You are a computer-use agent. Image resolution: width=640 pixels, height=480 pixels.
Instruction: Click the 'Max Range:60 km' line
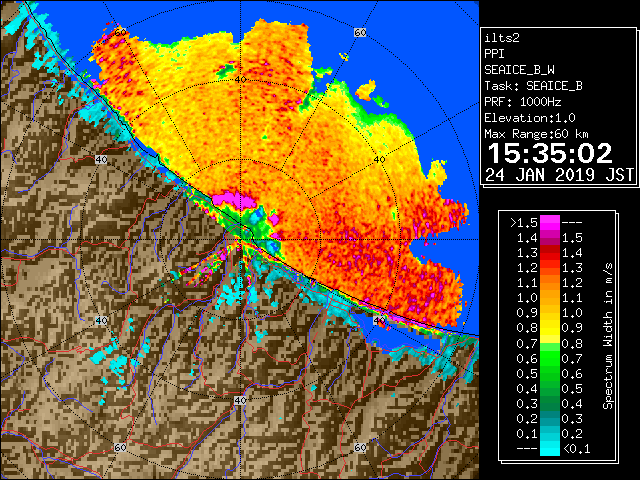click(536, 134)
